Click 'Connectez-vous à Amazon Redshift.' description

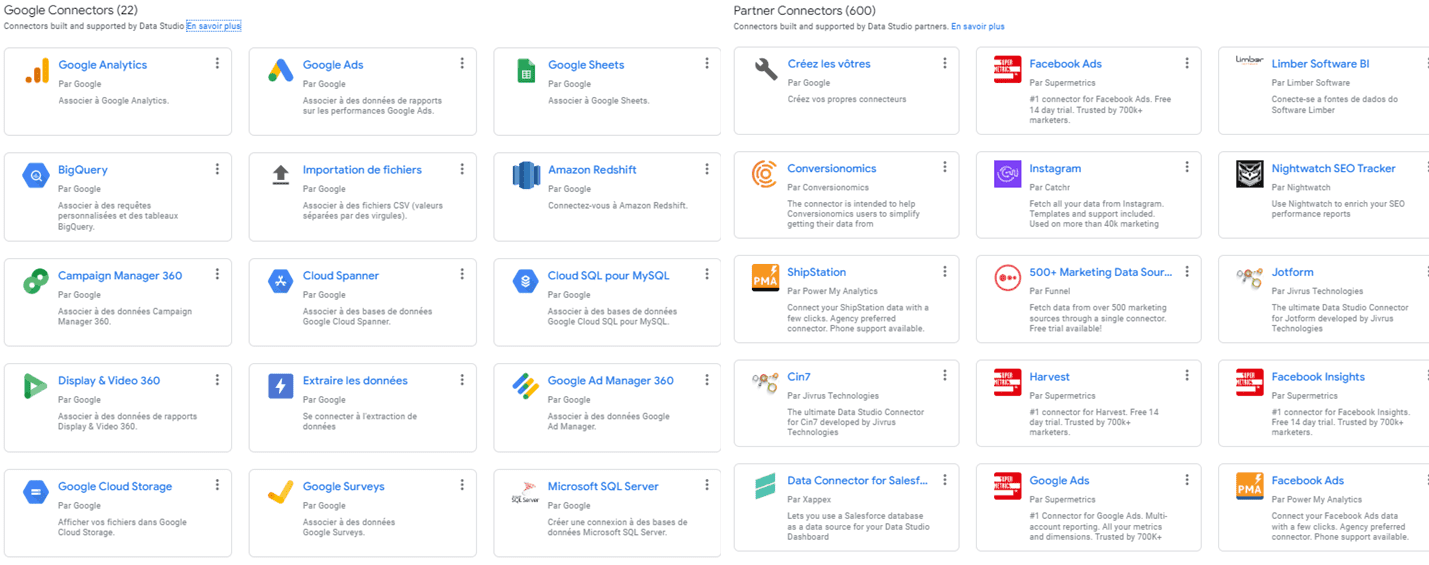pyautogui.click(x=617, y=206)
